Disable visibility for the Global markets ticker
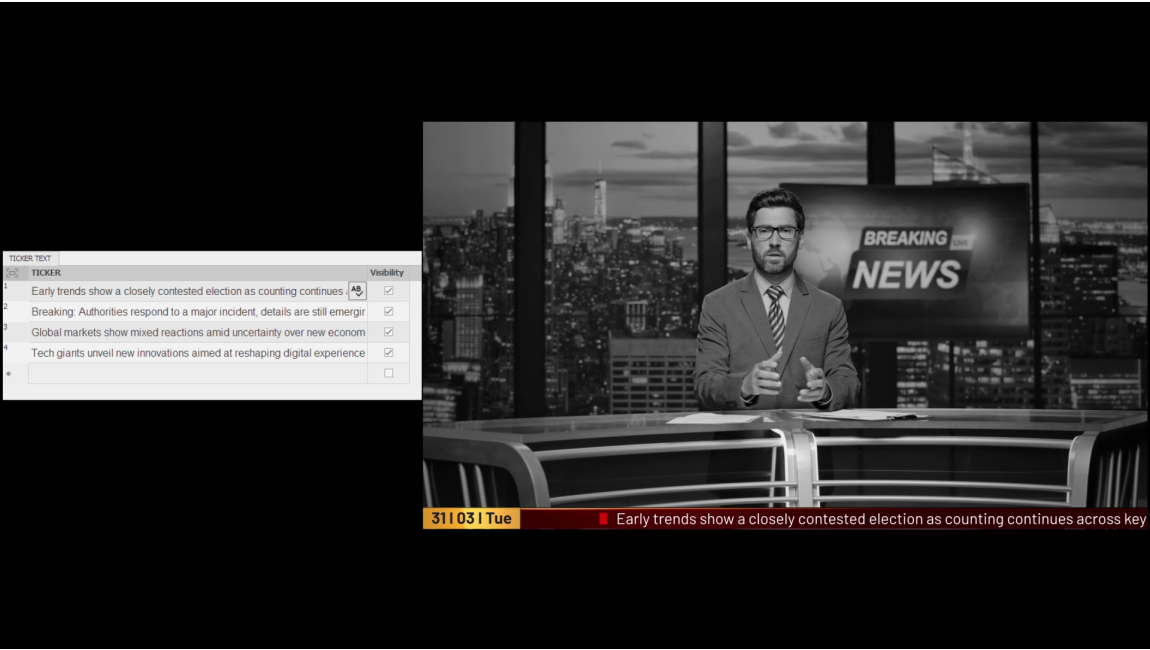1150x650 pixels. pyautogui.click(x=389, y=332)
